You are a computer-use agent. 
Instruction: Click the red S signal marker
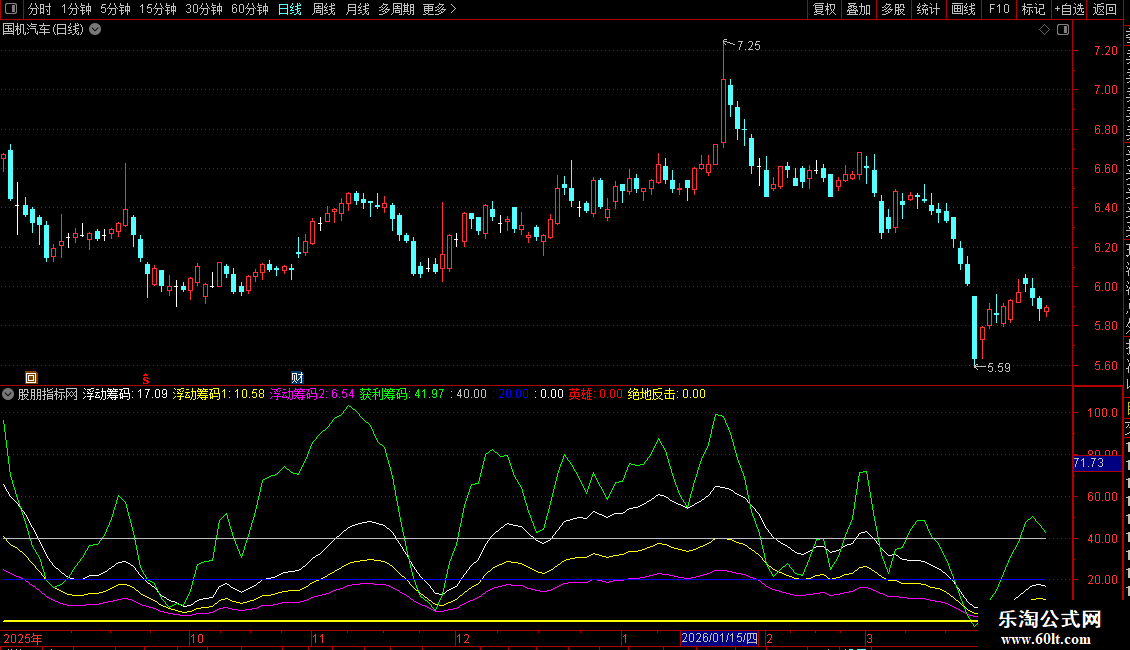[146, 377]
